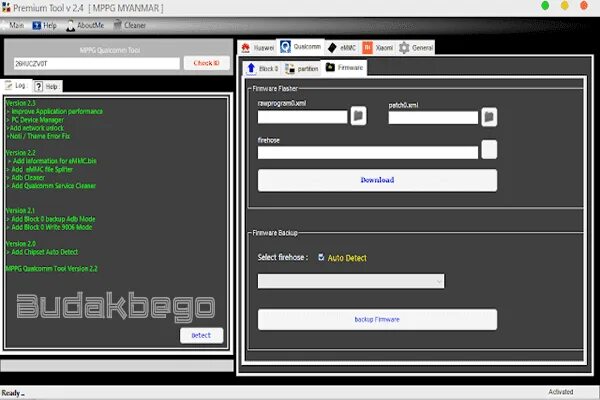Click the Firmware folder icon
Image resolution: width=600 pixels, height=400 pixels.
(x=330, y=67)
